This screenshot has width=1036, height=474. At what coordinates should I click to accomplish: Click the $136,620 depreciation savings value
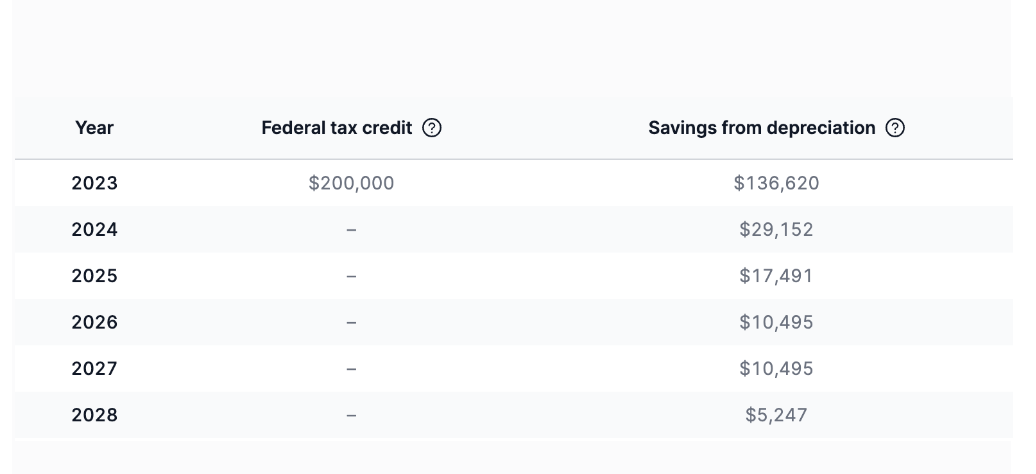coord(776,183)
